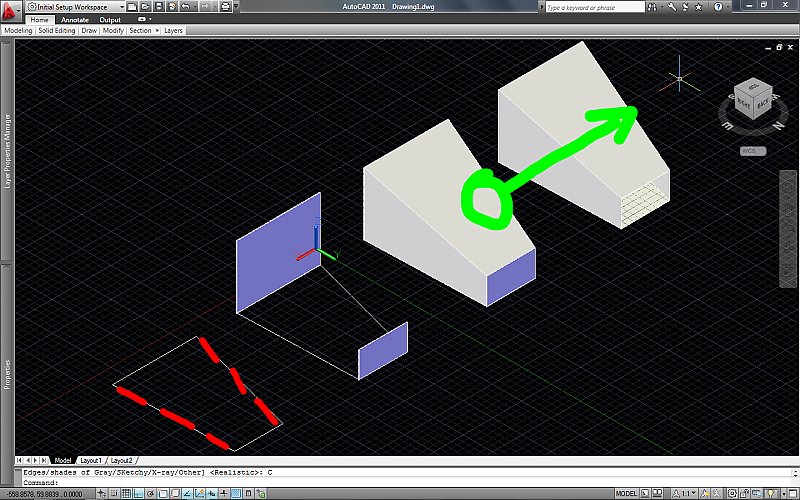Image resolution: width=800 pixels, height=500 pixels.
Task: Open the Solid Editing panel
Action: pos(57,31)
